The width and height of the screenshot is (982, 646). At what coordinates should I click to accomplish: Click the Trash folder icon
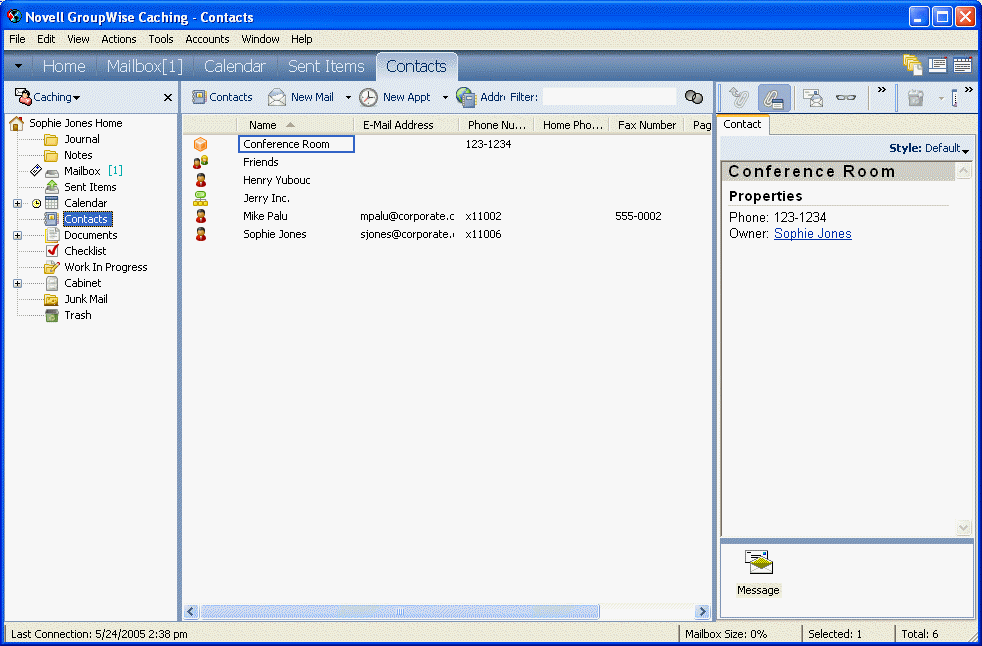tap(53, 315)
